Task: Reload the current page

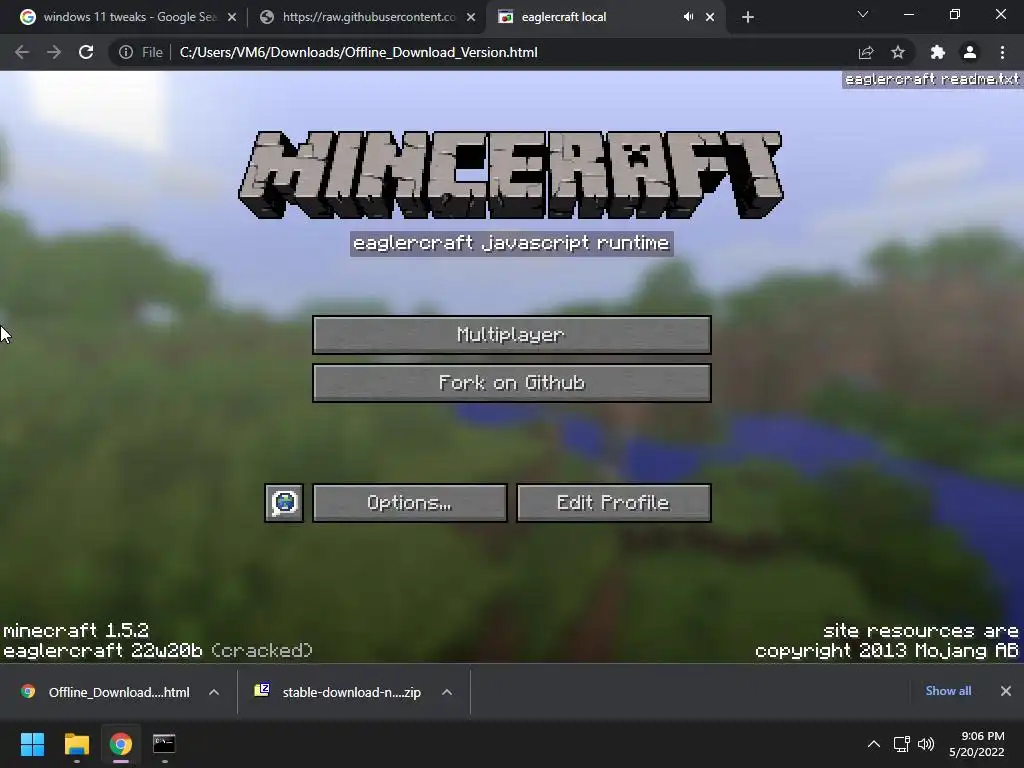Action: coord(86,52)
